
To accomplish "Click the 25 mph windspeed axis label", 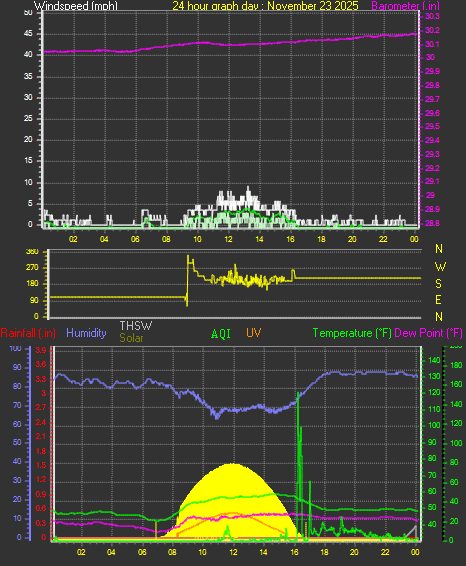I will coord(28,118).
